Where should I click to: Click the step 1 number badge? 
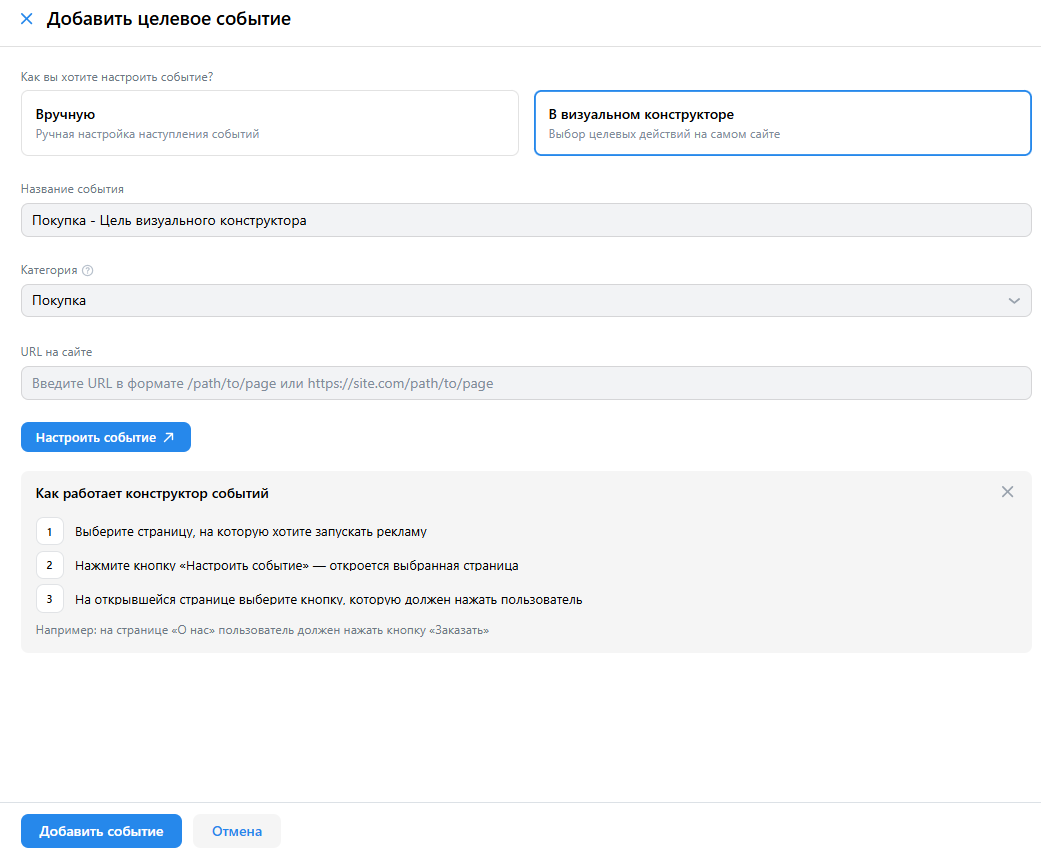(49, 532)
